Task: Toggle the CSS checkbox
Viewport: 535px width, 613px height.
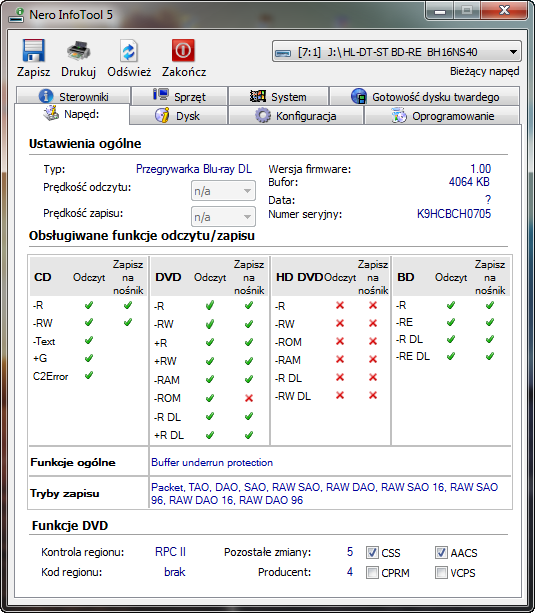Action: [x=372, y=552]
